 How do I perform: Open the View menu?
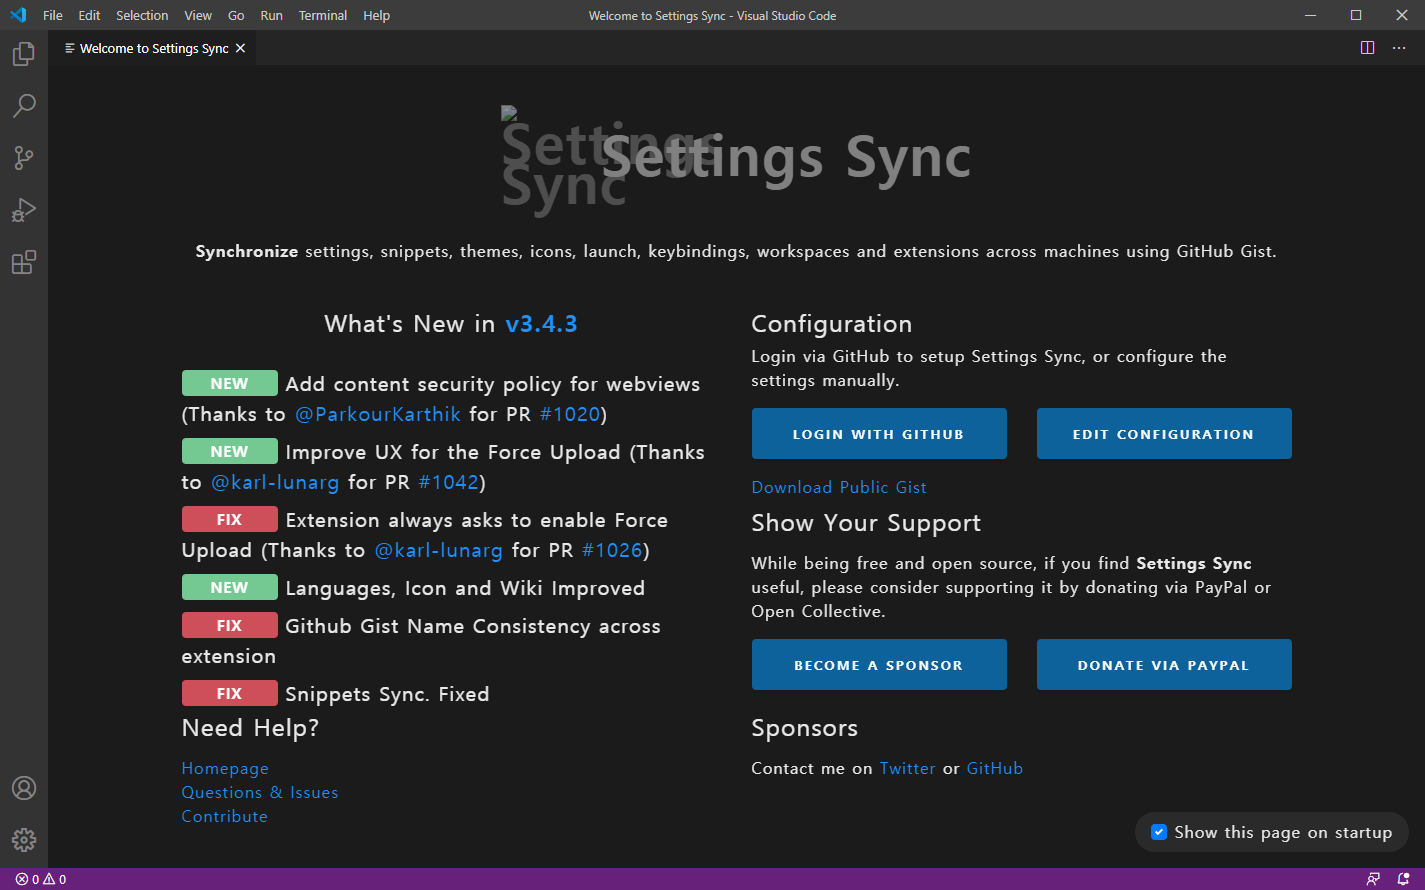click(x=198, y=15)
